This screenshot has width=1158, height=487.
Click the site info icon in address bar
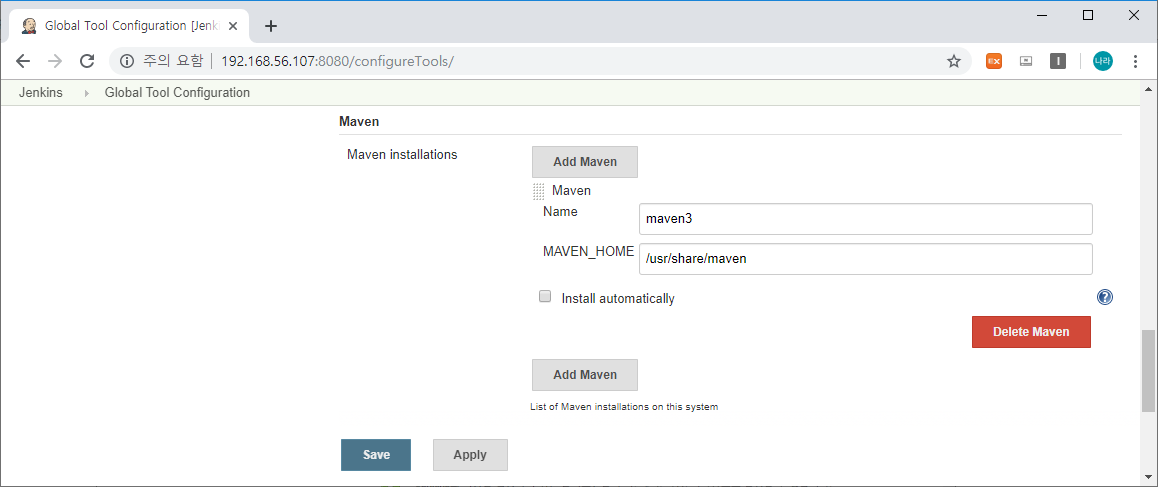coord(127,61)
